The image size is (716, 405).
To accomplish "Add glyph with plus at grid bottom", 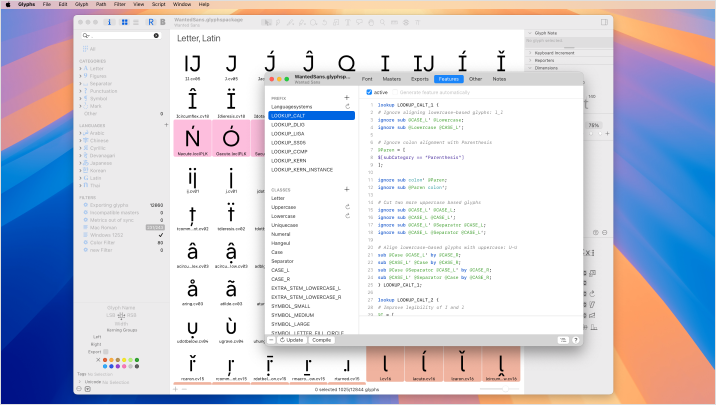I will tap(175, 389).
